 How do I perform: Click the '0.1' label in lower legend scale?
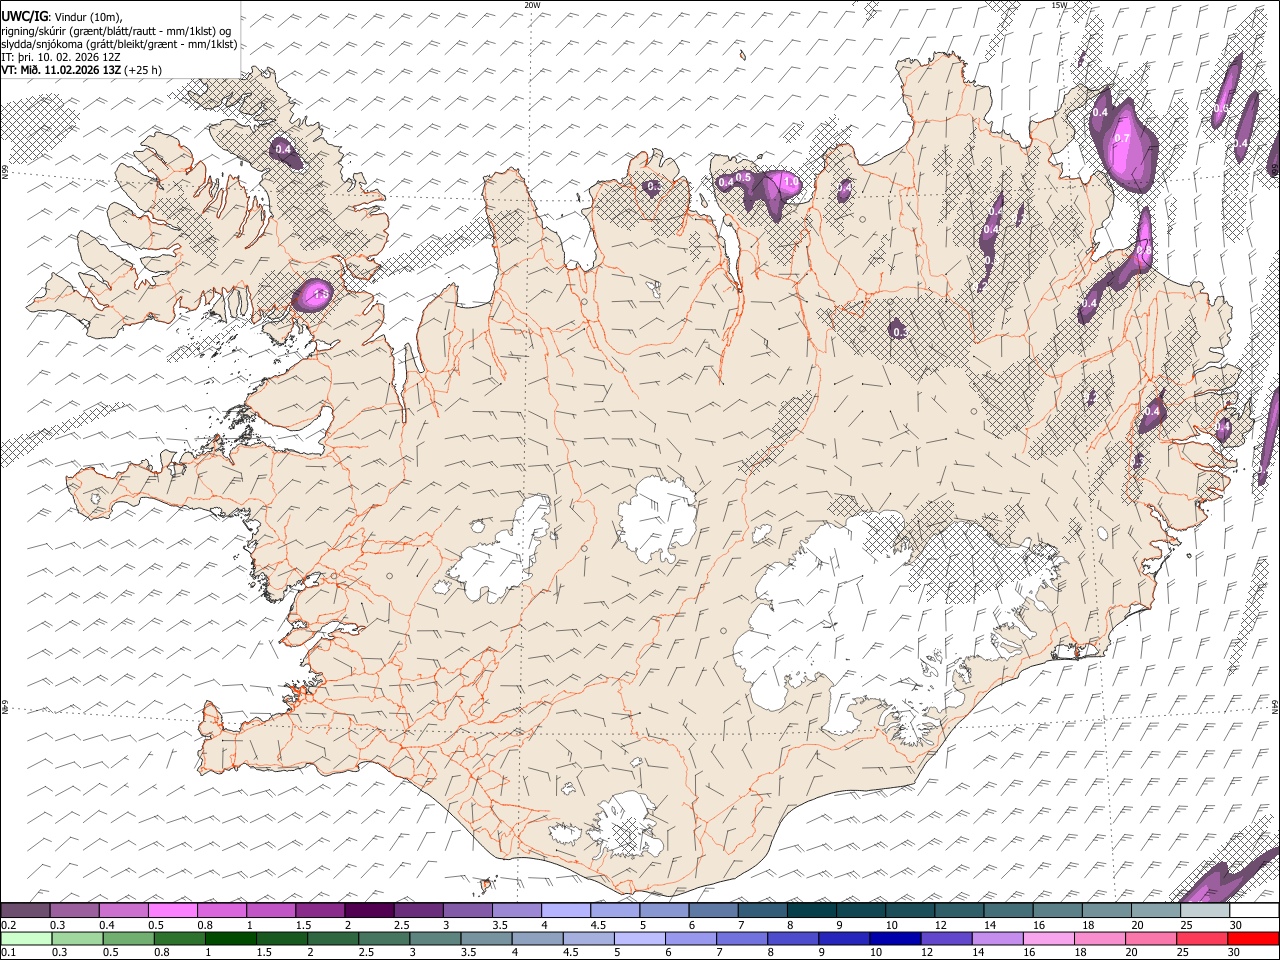tap(8, 953)
